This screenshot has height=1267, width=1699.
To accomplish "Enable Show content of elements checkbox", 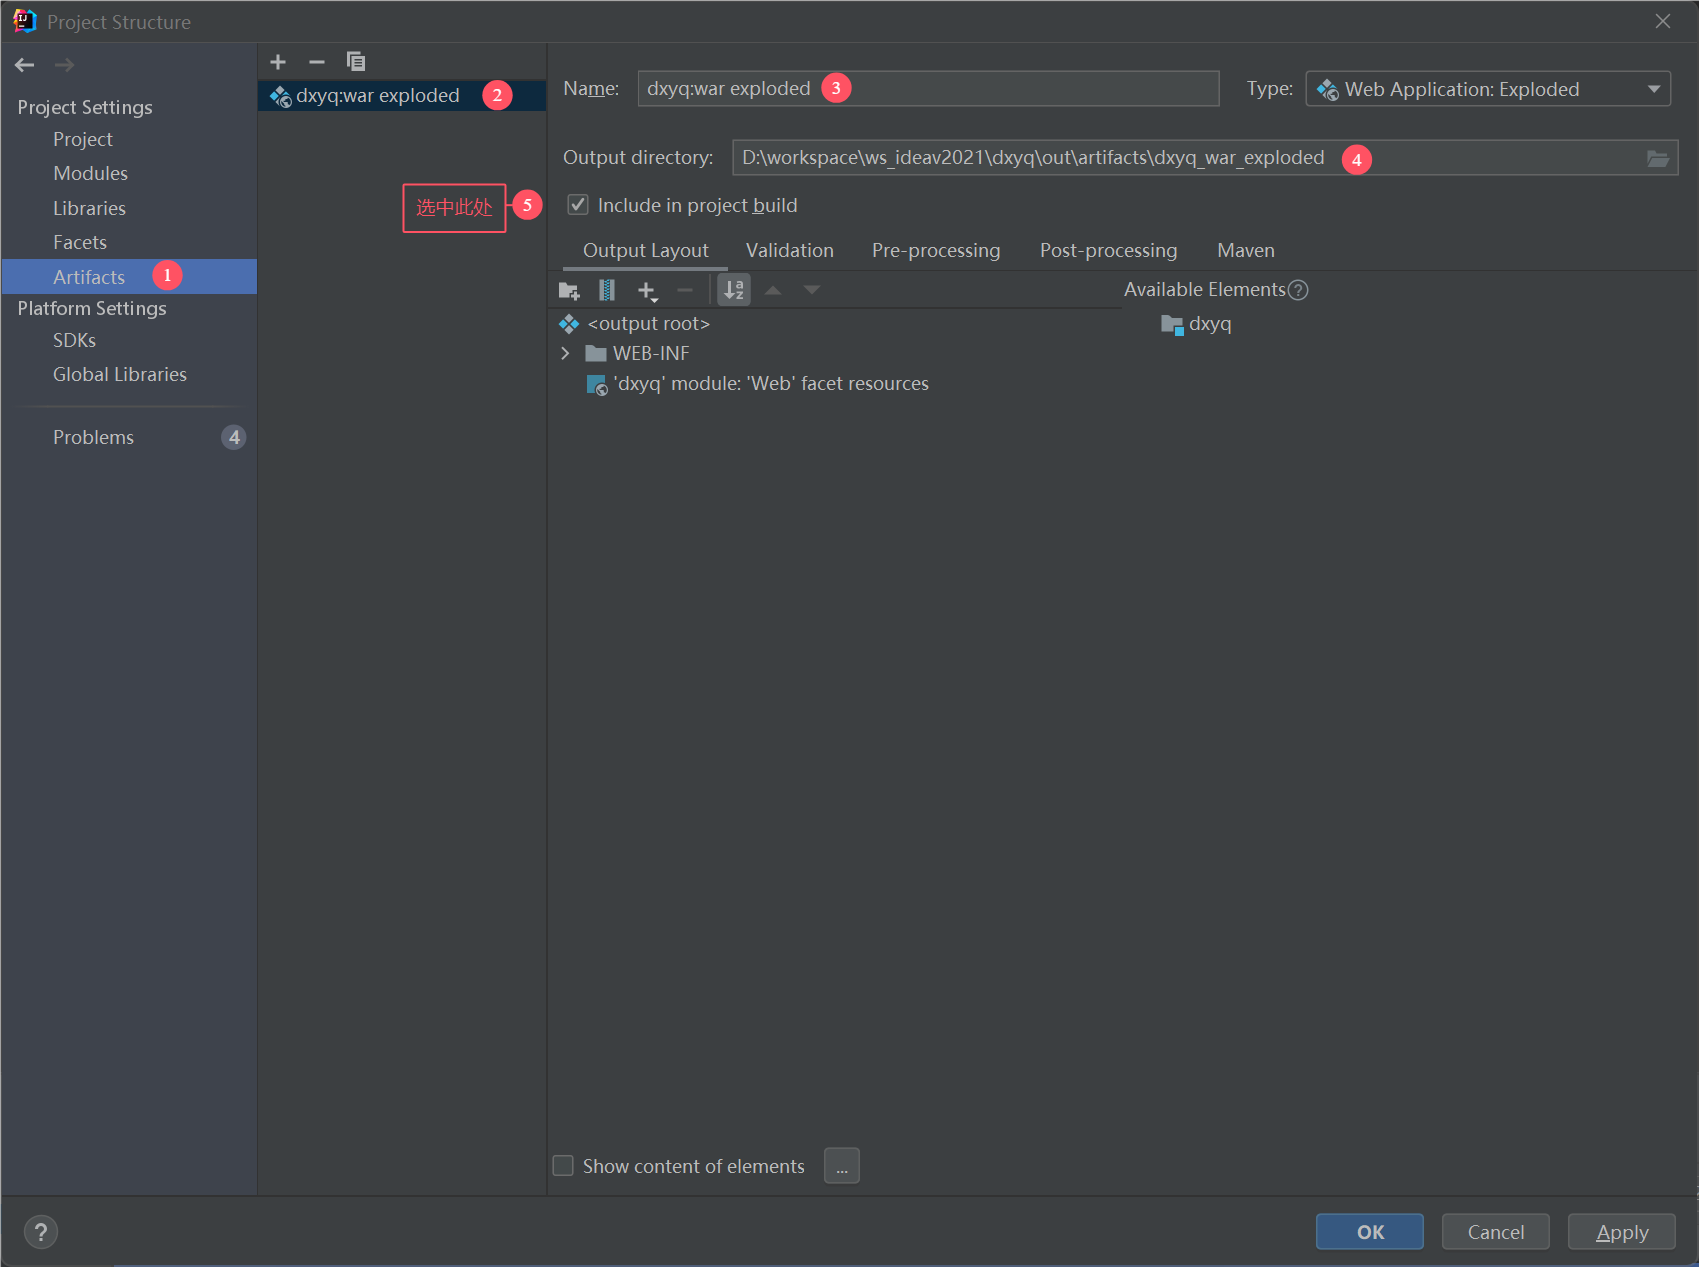I will tap(563, 1166).
